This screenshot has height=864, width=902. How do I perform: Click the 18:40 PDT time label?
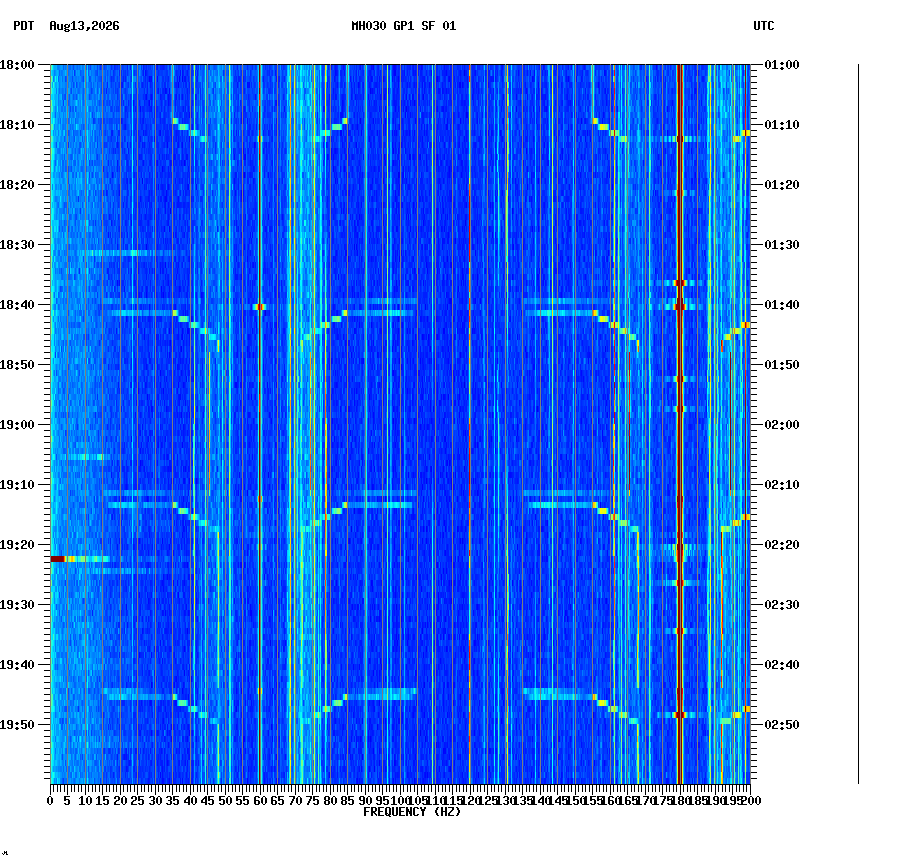point(17,305)
